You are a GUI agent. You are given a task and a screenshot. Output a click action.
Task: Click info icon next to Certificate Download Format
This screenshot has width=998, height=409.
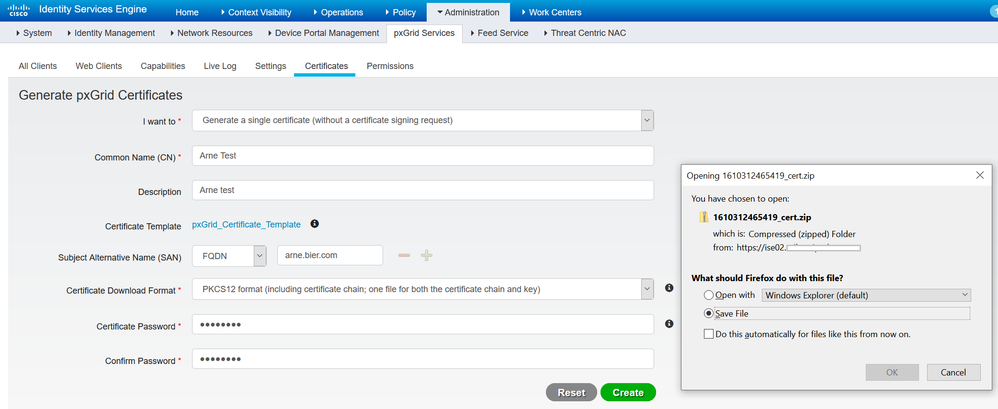pyautogui.click(x=669, y=288)
